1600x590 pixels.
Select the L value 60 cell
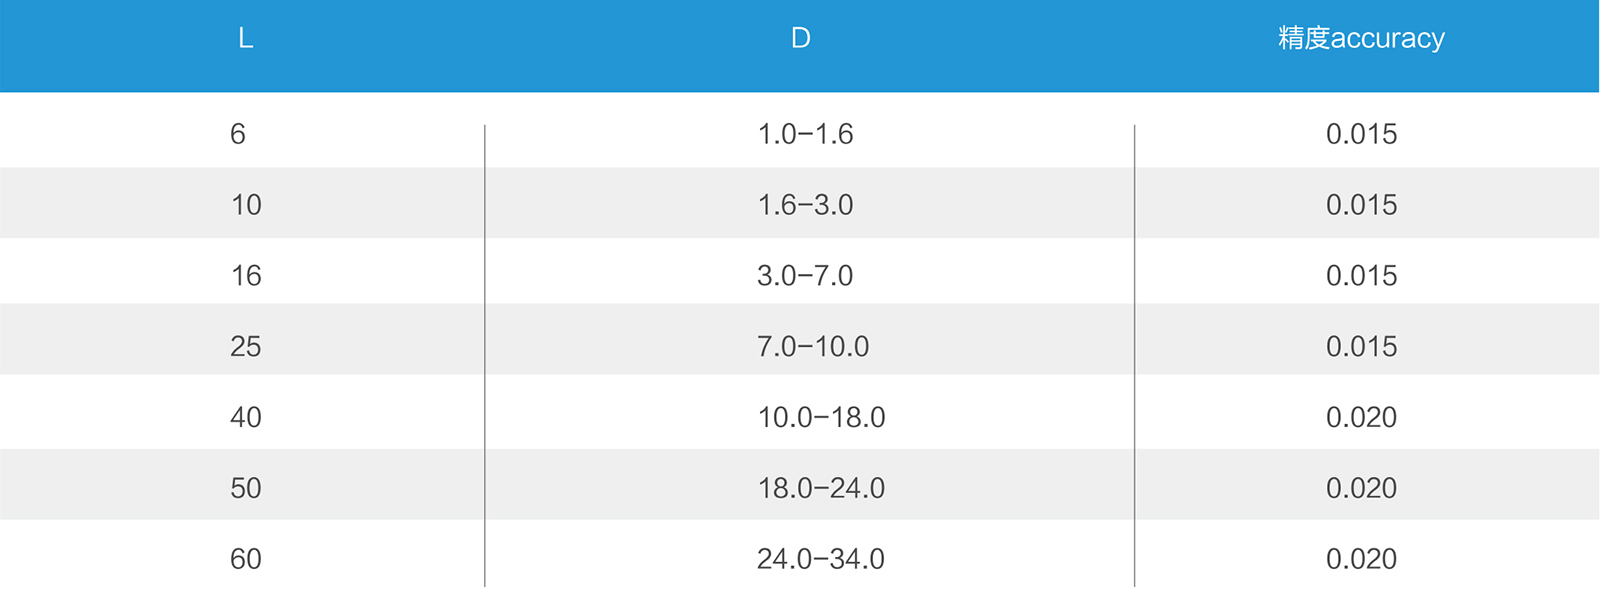click(246, 559)
